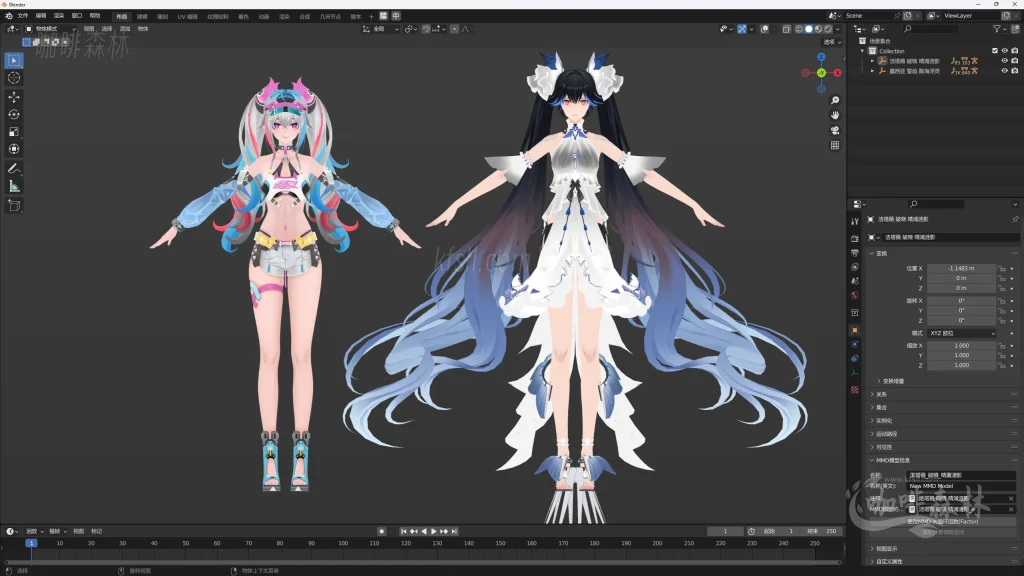Jump to timeline start frame
The image size is (1024, 576).
404,532
